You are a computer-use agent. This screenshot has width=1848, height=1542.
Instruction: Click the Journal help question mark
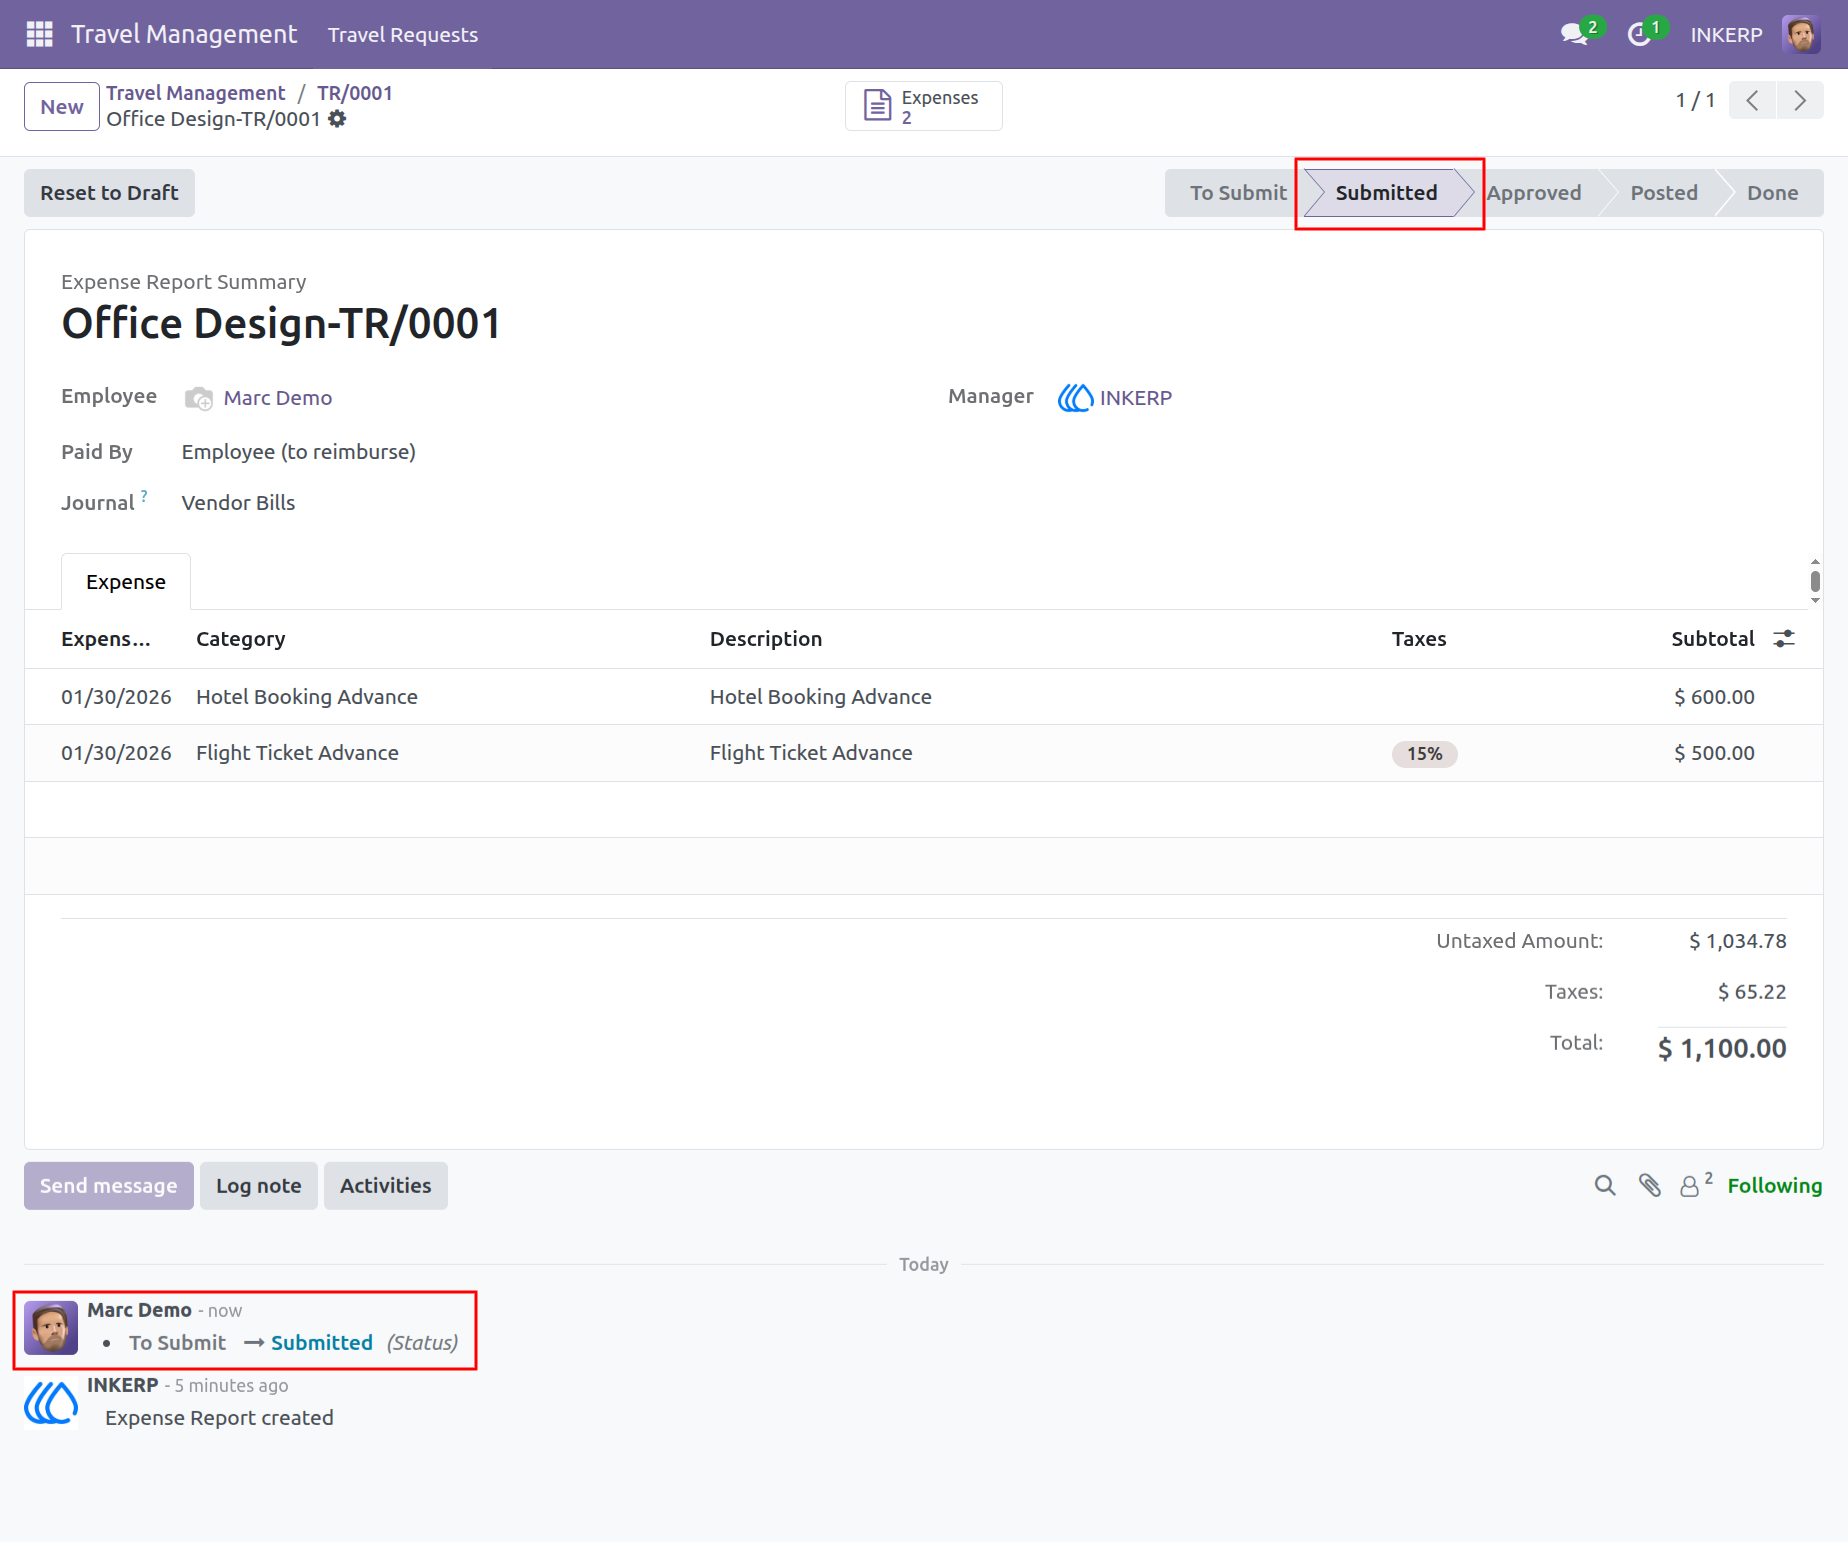click(144, 495)
